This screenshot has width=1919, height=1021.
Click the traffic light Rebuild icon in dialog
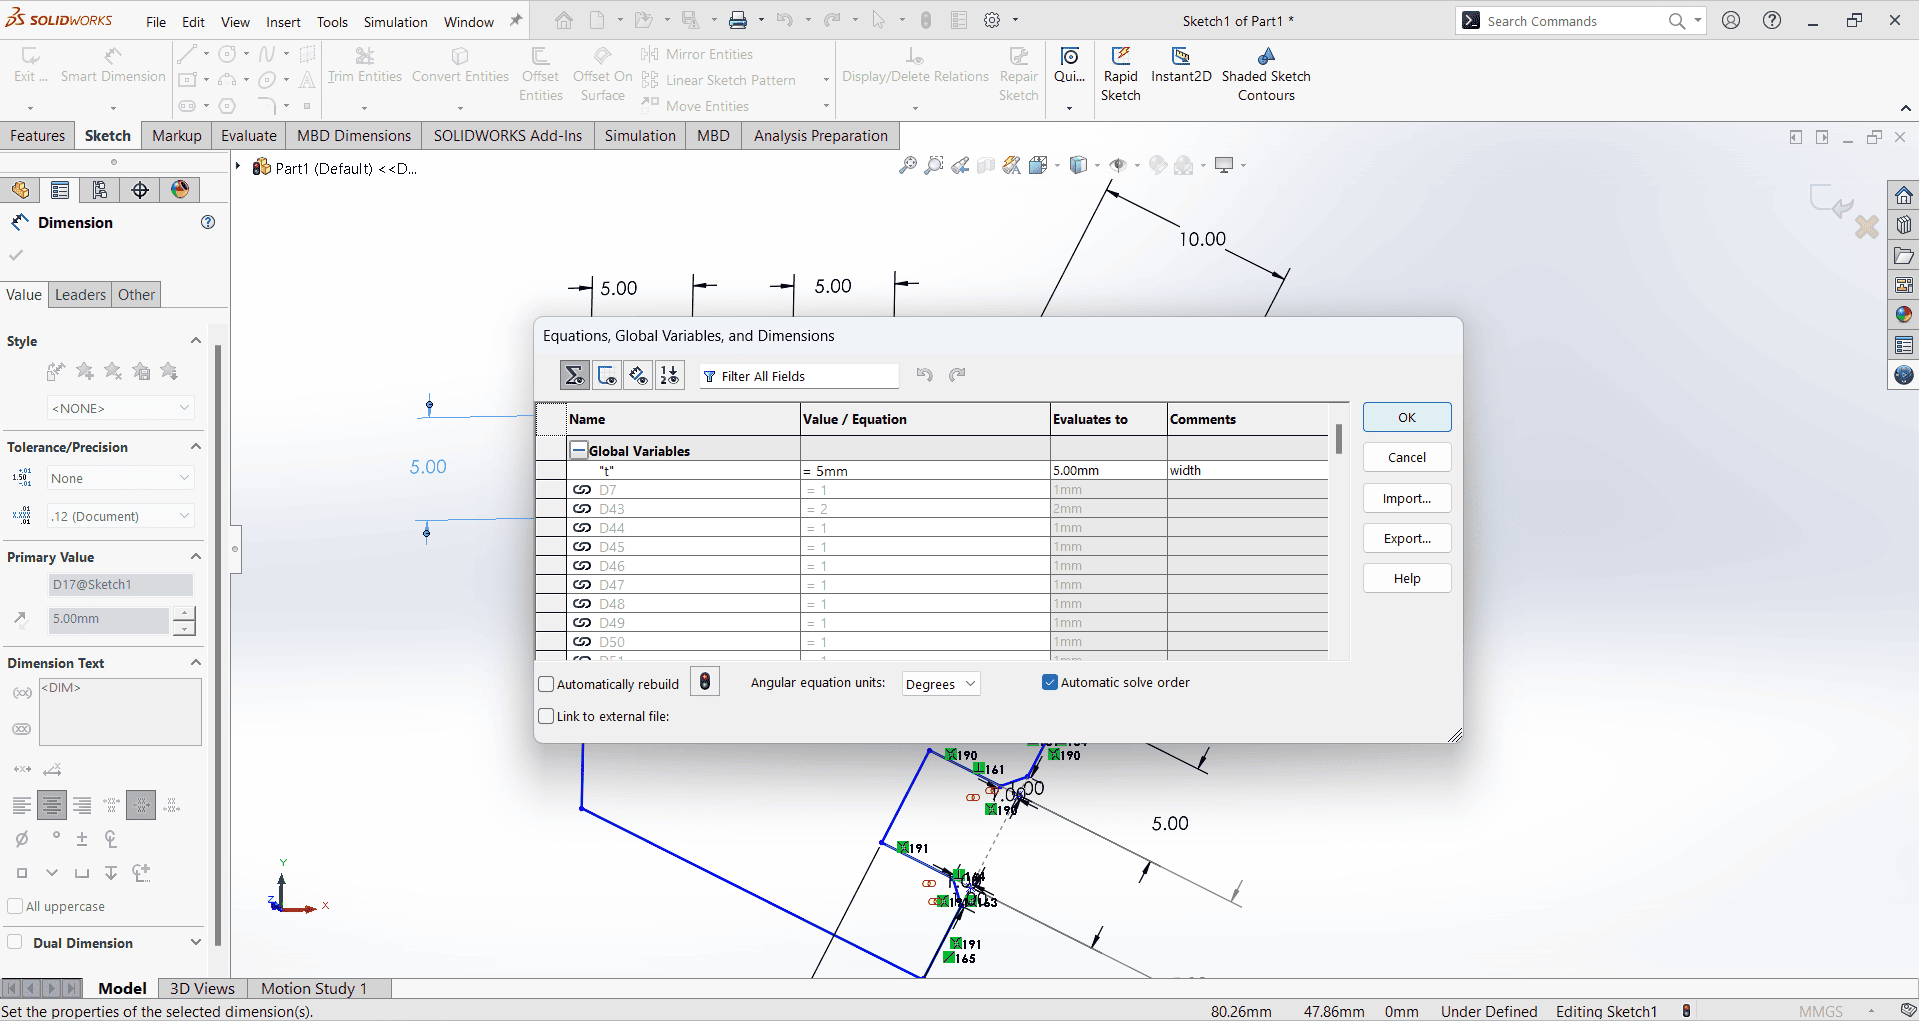(705, 682)
